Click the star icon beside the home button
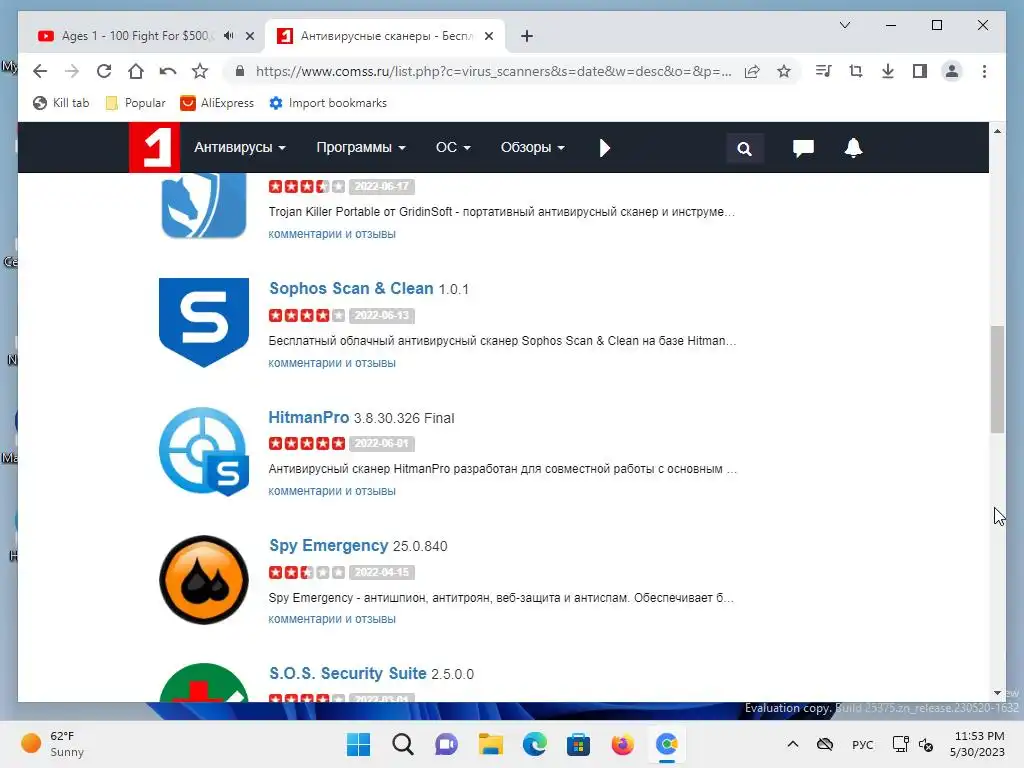The height and width of the screenshot is (768, 1024). (x=200, y=71)
